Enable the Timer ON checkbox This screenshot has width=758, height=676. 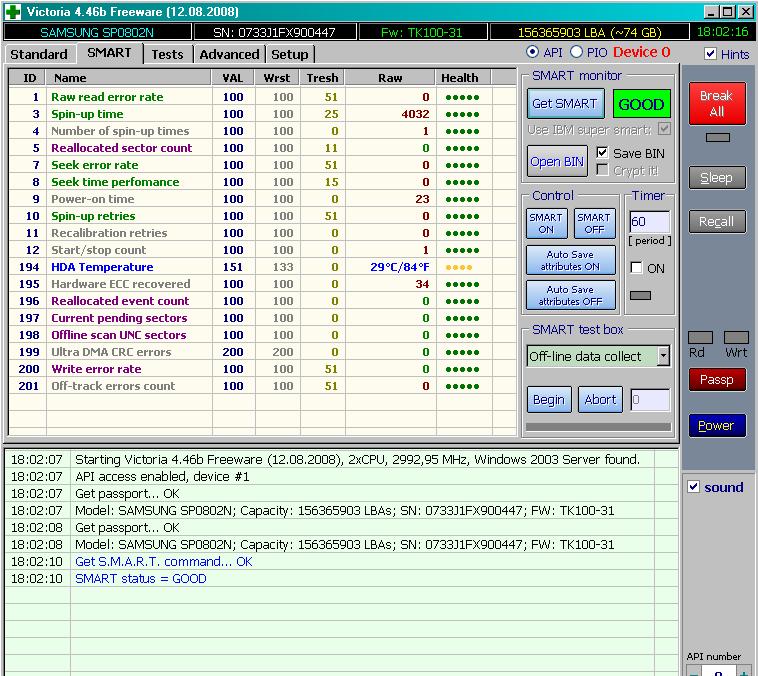pyautogui.click(x=637, y=268)
